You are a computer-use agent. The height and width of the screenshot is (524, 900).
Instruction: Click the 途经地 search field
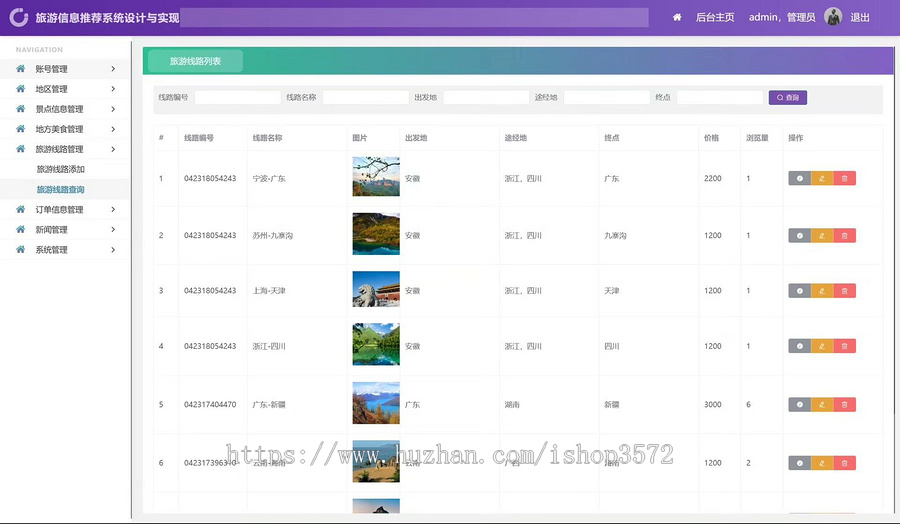607,98
